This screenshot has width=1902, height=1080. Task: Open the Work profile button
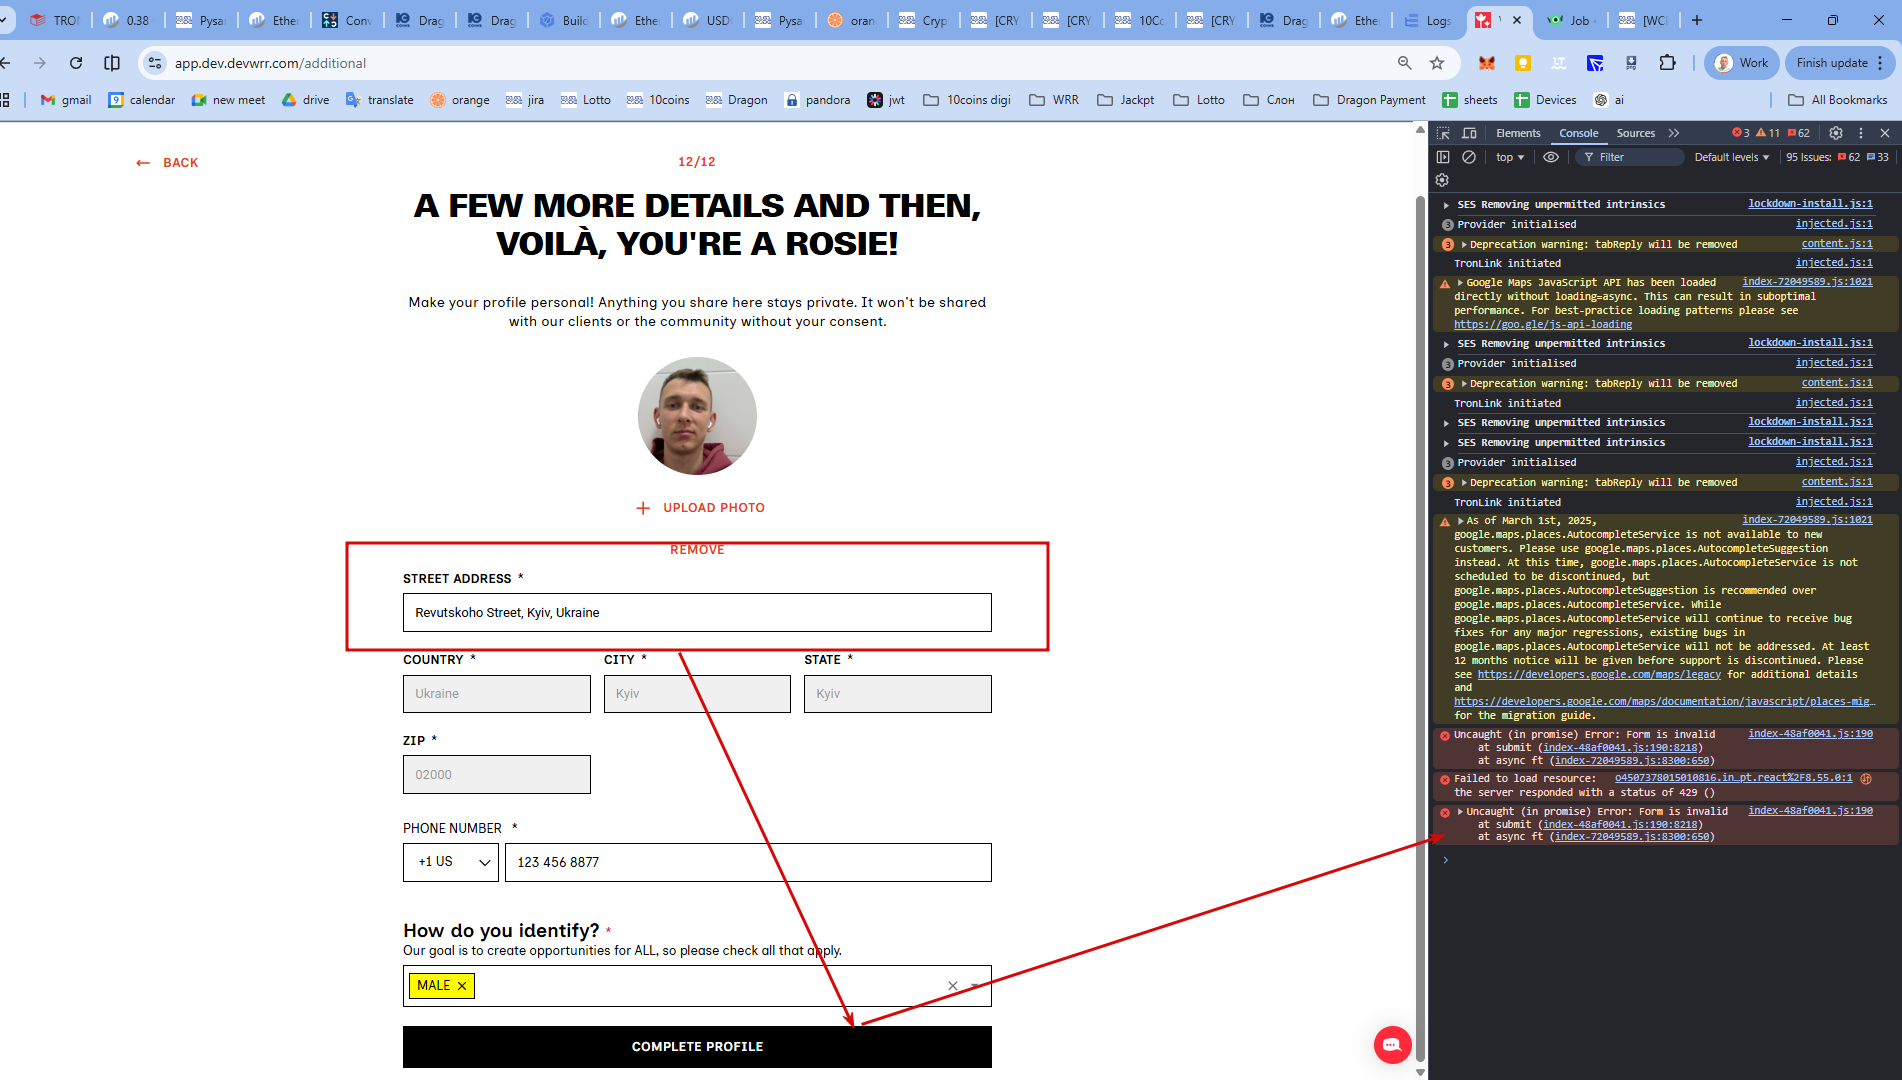point(1741,63)
